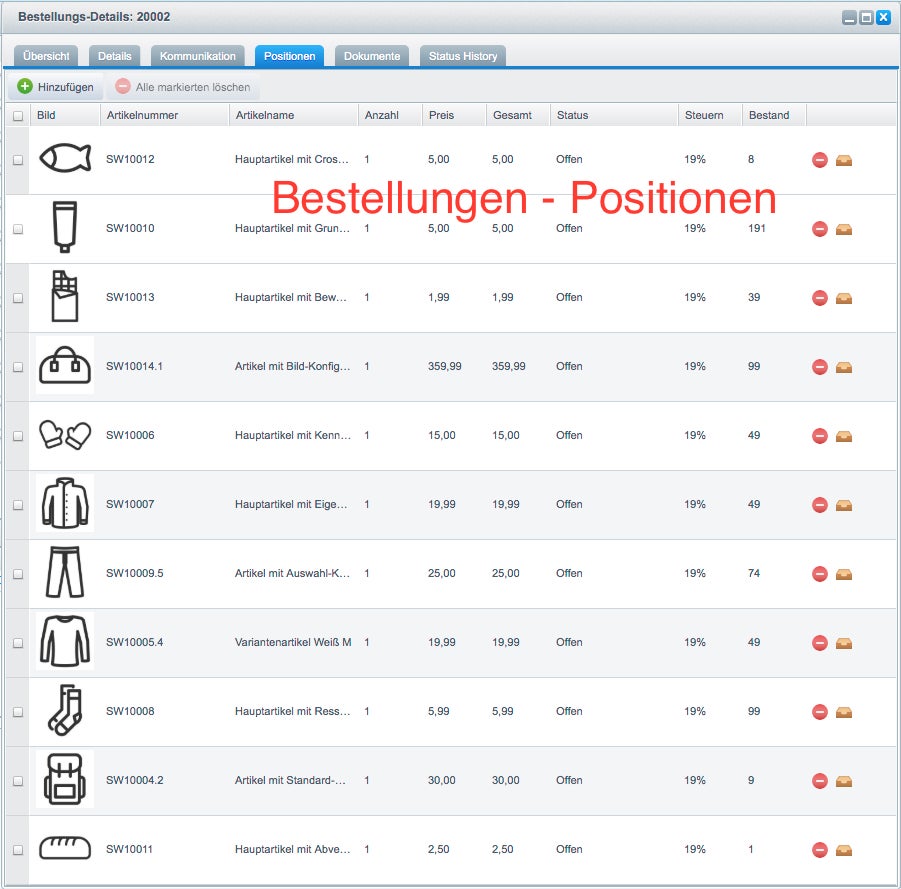Click the Steuern column header
Image resolution: width=901 pixels, height=889 pixels.
[x=710, y=115]
